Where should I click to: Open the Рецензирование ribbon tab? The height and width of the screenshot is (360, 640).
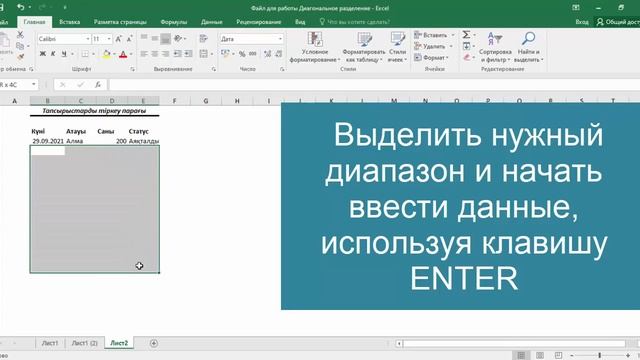258,22
